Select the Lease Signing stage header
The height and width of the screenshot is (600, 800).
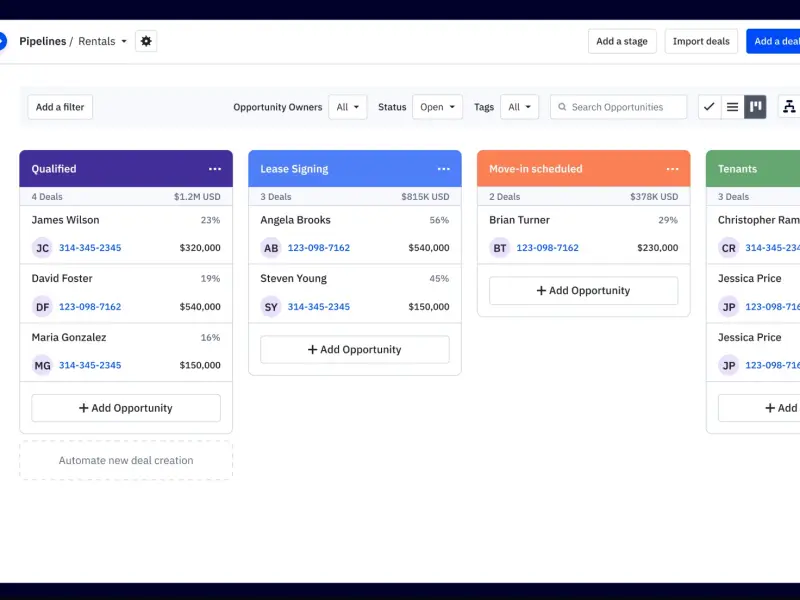point(355,169)
